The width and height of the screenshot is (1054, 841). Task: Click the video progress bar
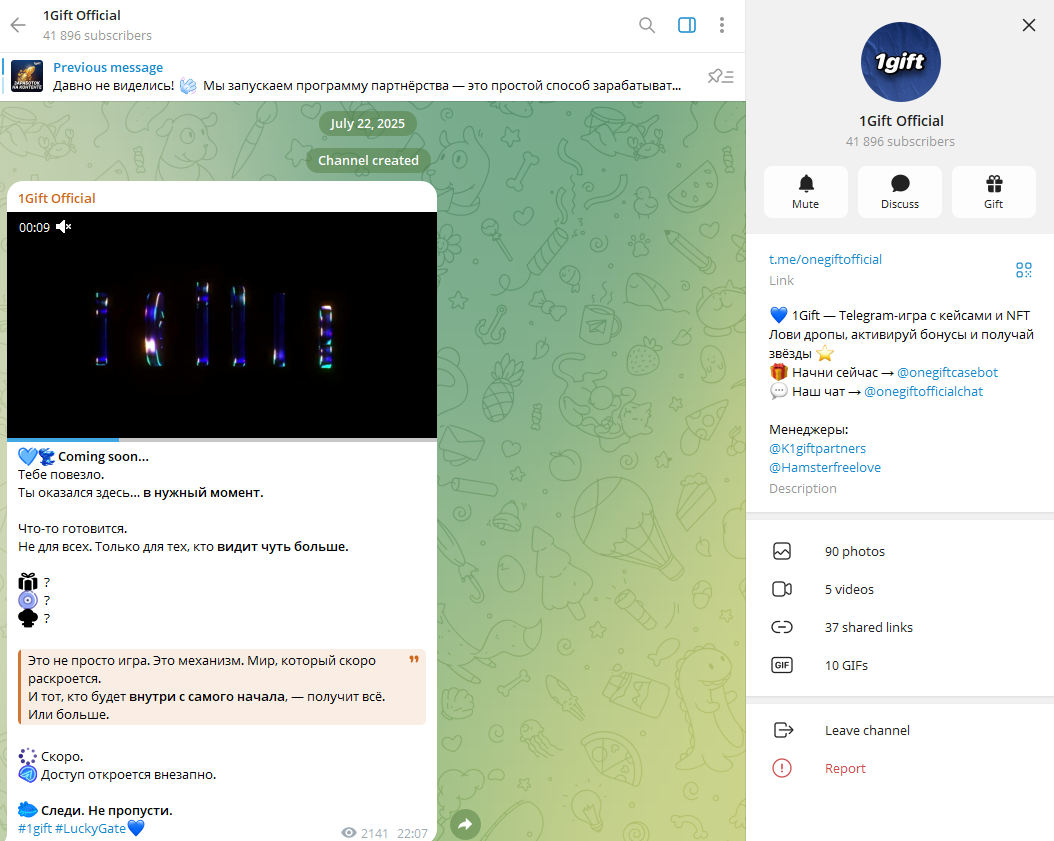point(221,439)
